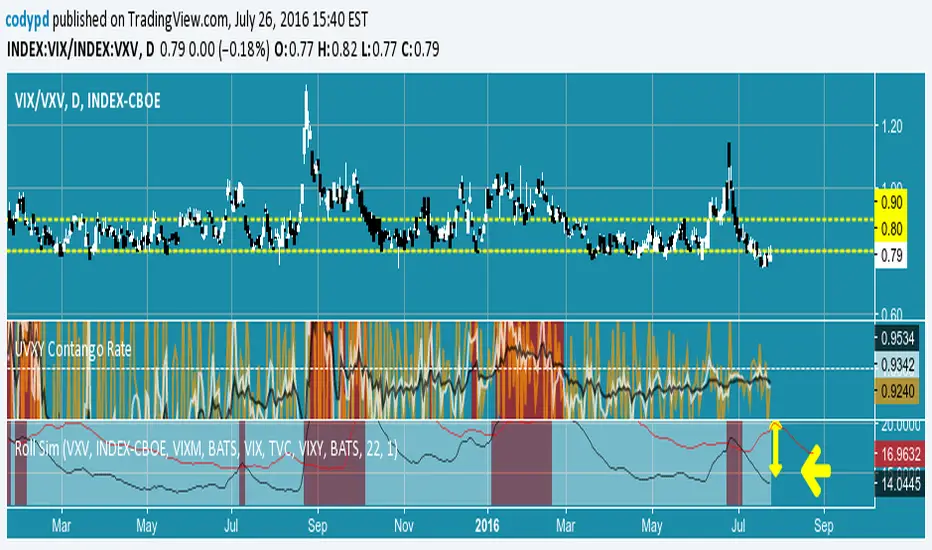This screenshot has height=550, width=932.
Task: Open the codypd author profile link
Action: point(27,20)
